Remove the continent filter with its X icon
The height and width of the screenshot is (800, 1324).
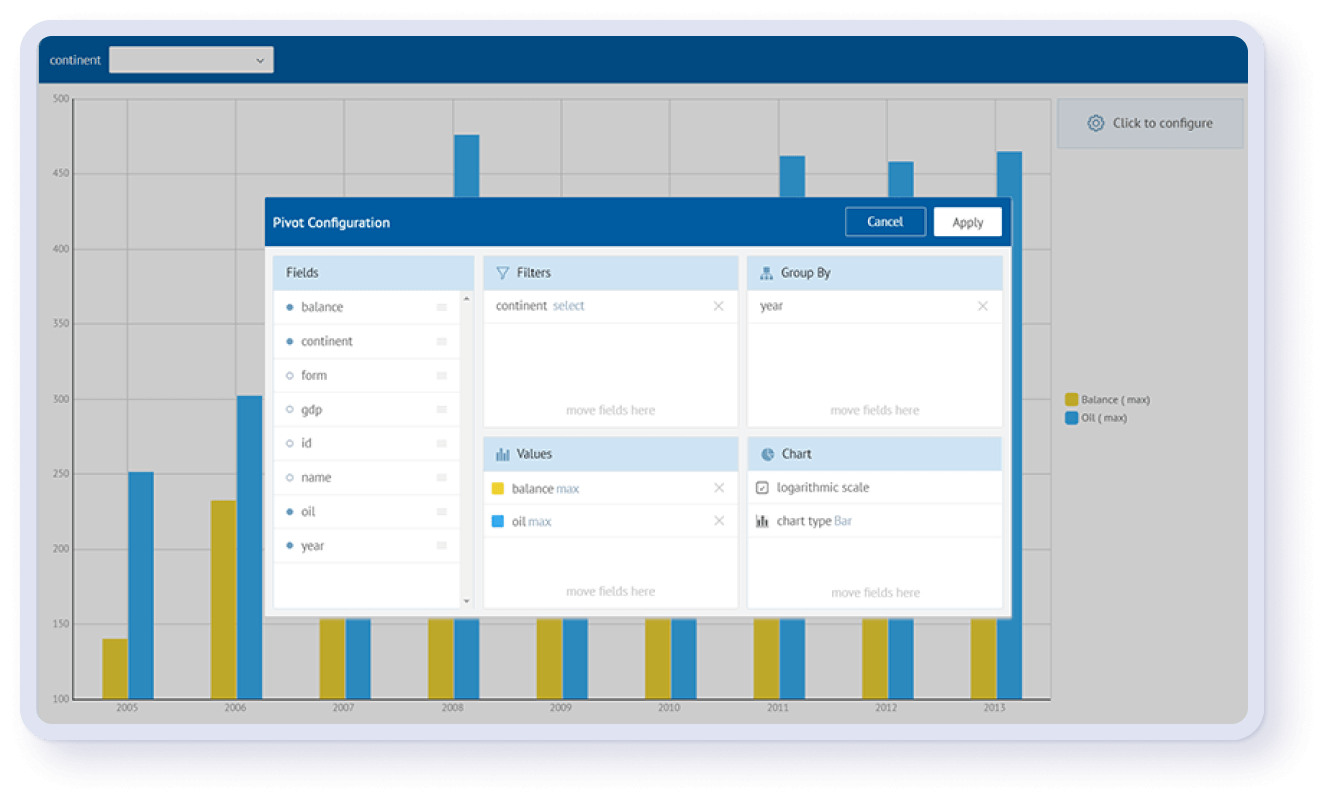tap(718, 306)
